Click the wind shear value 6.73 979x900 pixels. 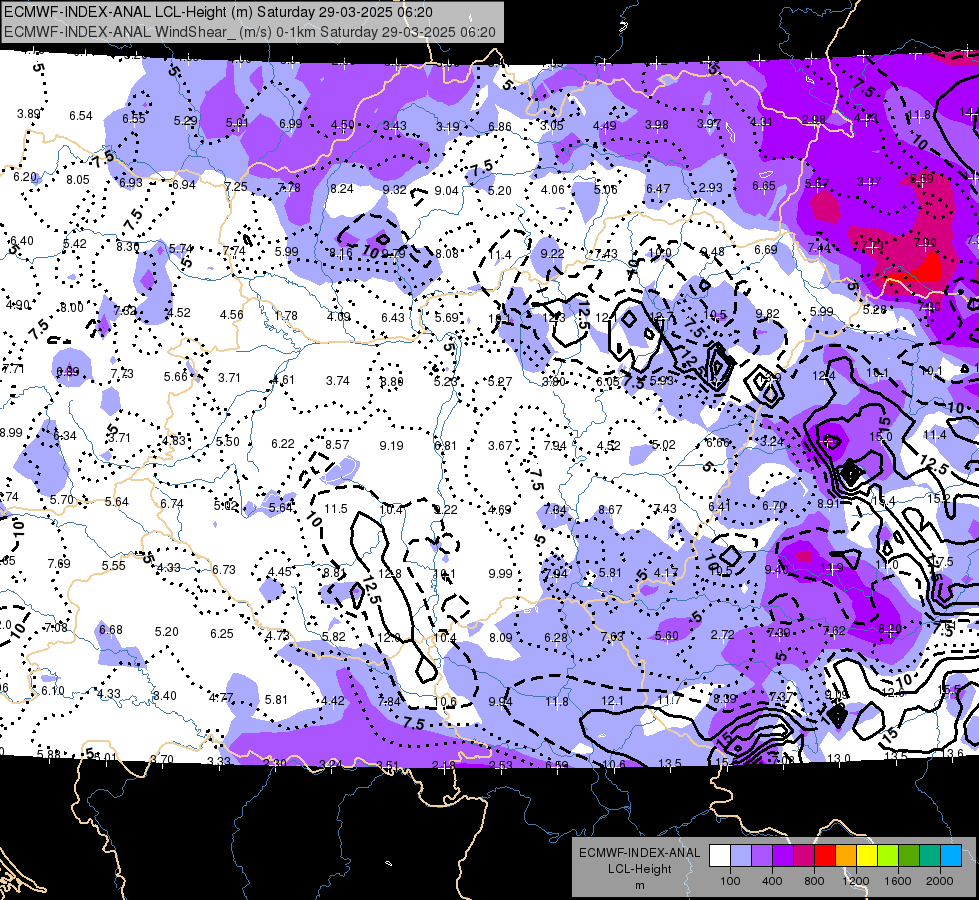[224, 569]
